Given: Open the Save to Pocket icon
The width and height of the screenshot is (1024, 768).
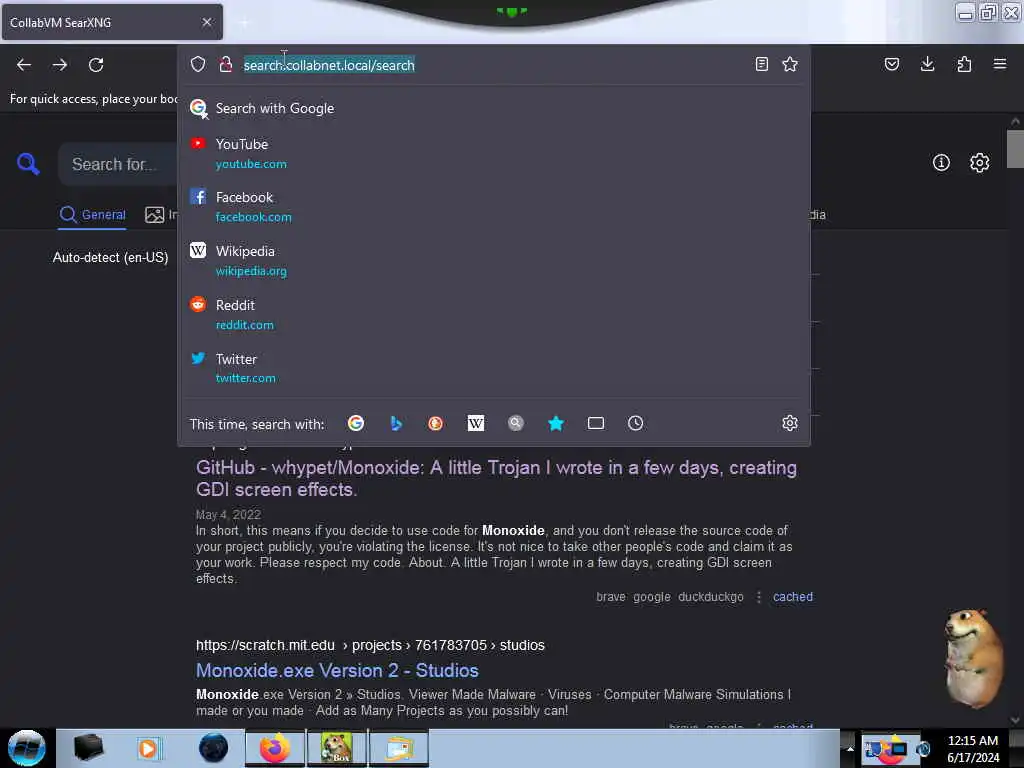Looking at the screenshot, I should point(891,64).
